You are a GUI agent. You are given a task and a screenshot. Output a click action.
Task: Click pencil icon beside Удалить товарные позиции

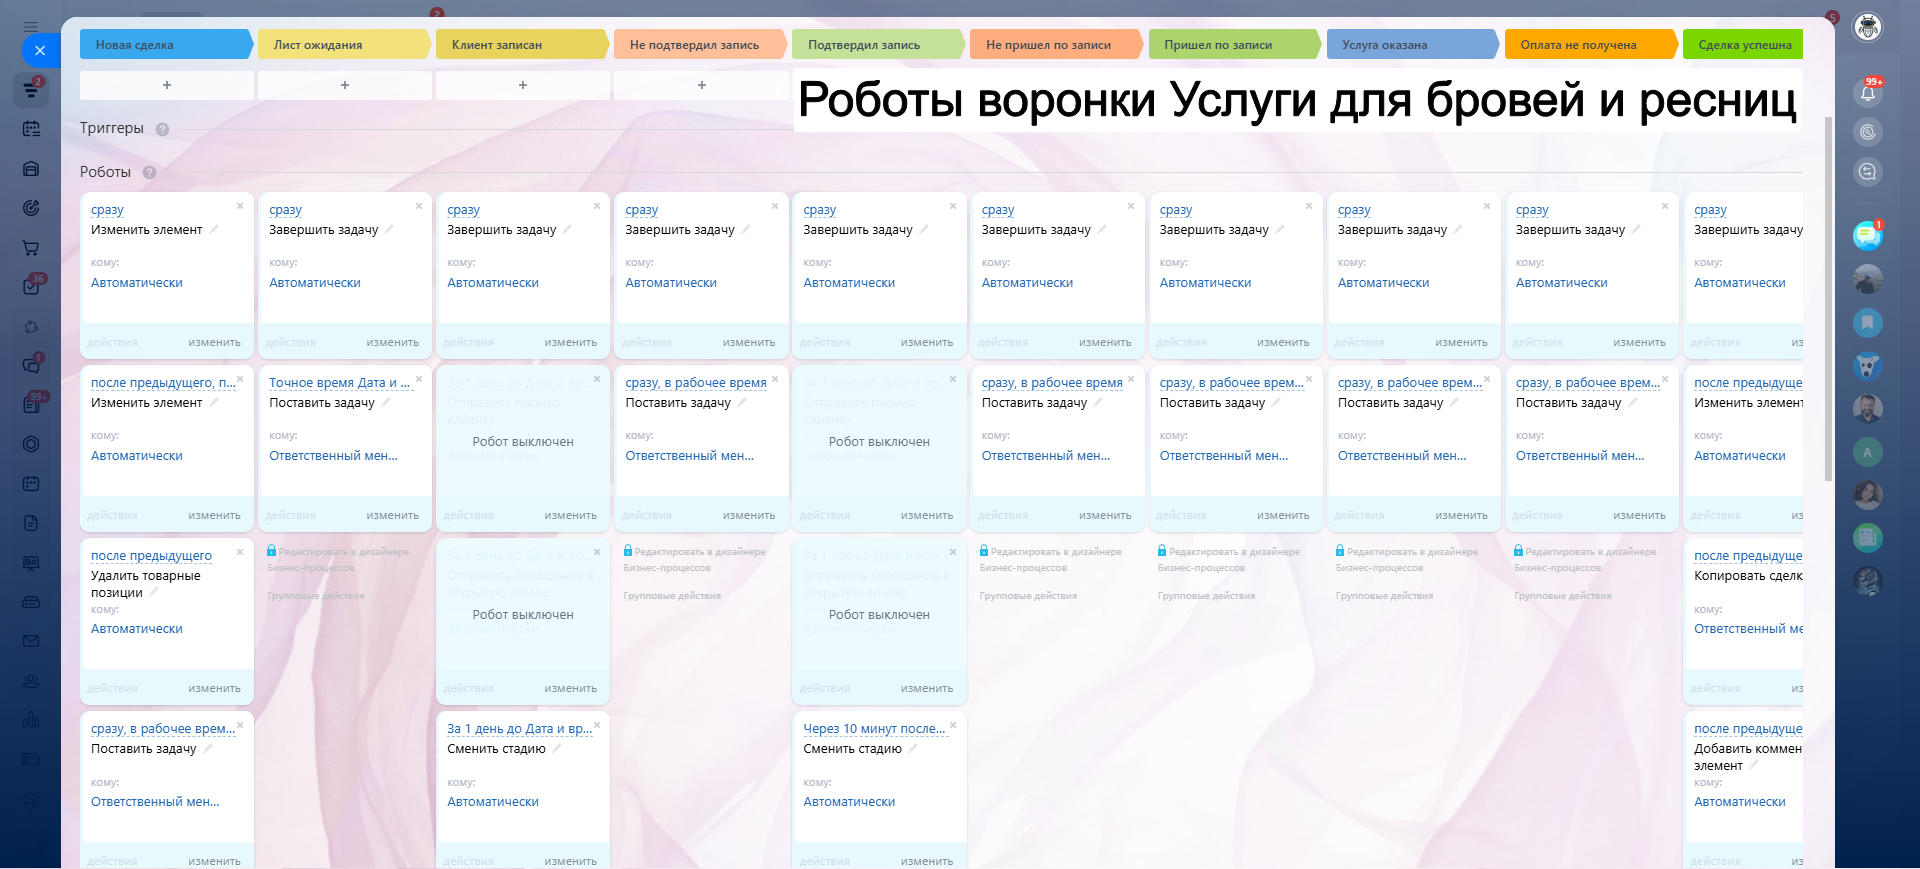154,592
